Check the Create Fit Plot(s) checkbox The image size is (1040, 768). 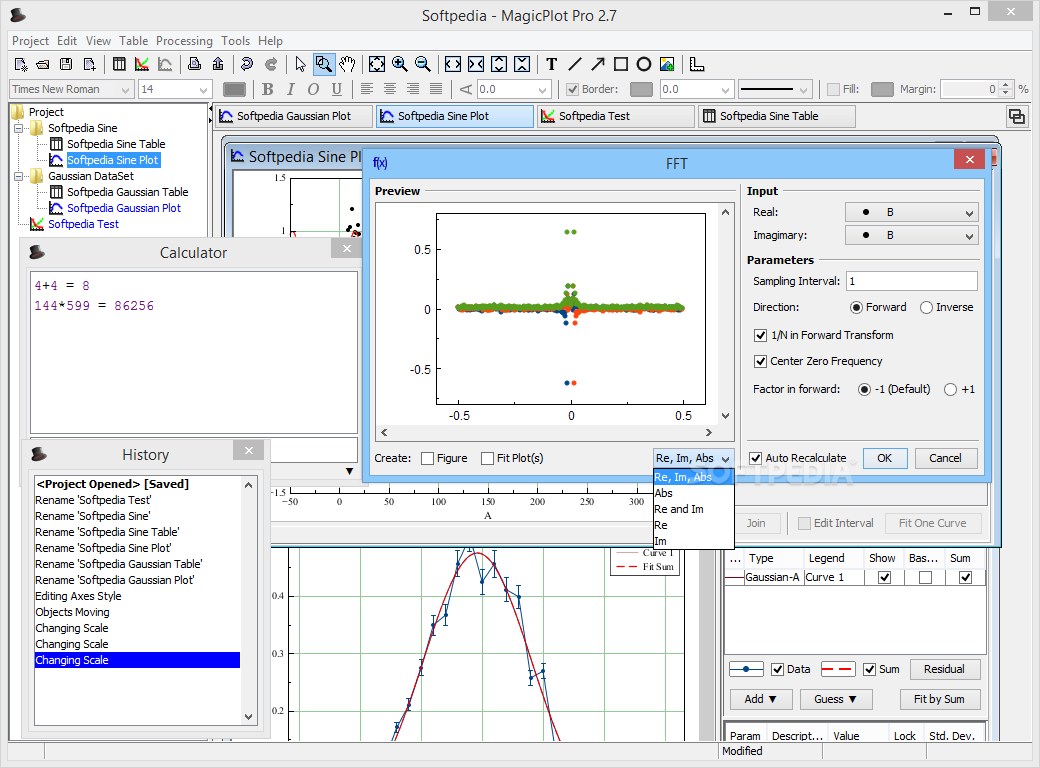click(x=488, y=458)
